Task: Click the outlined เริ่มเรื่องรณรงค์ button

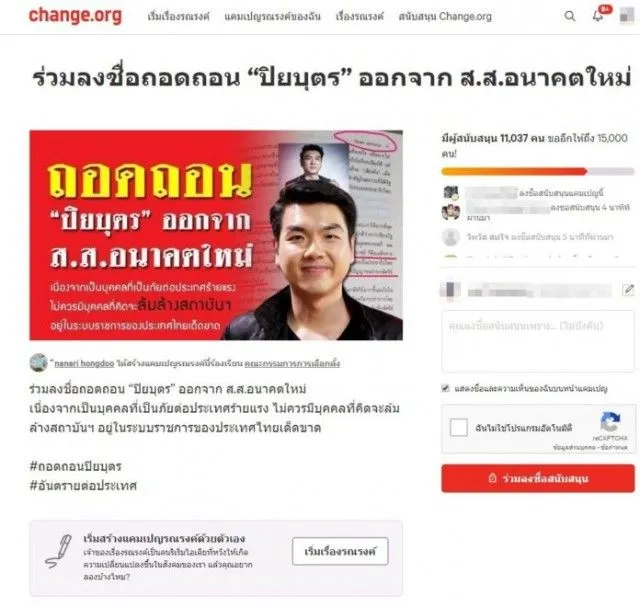Action: [340, 551]
